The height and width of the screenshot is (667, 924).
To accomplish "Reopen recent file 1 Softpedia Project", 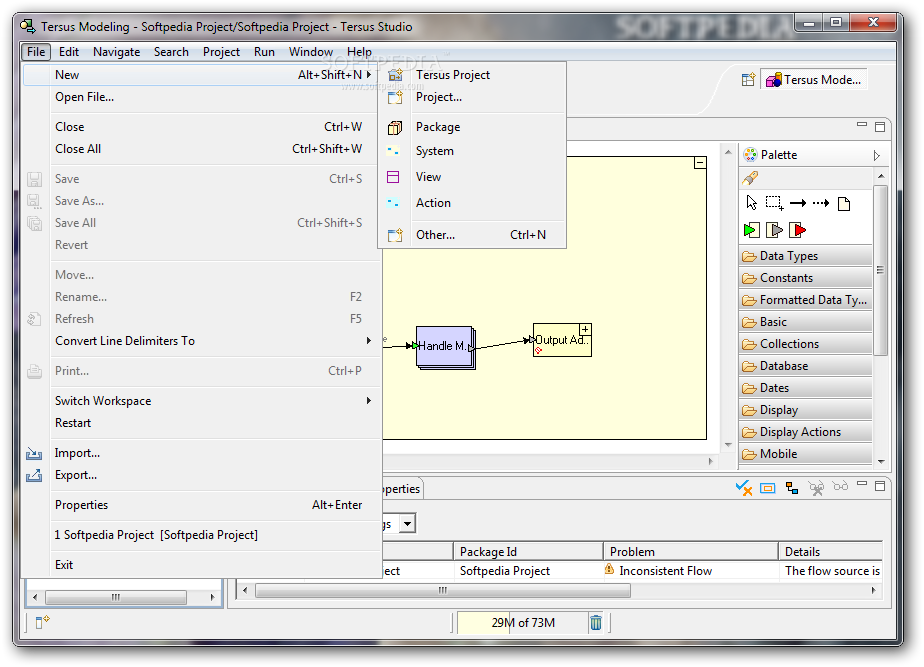I will (202, 534).
